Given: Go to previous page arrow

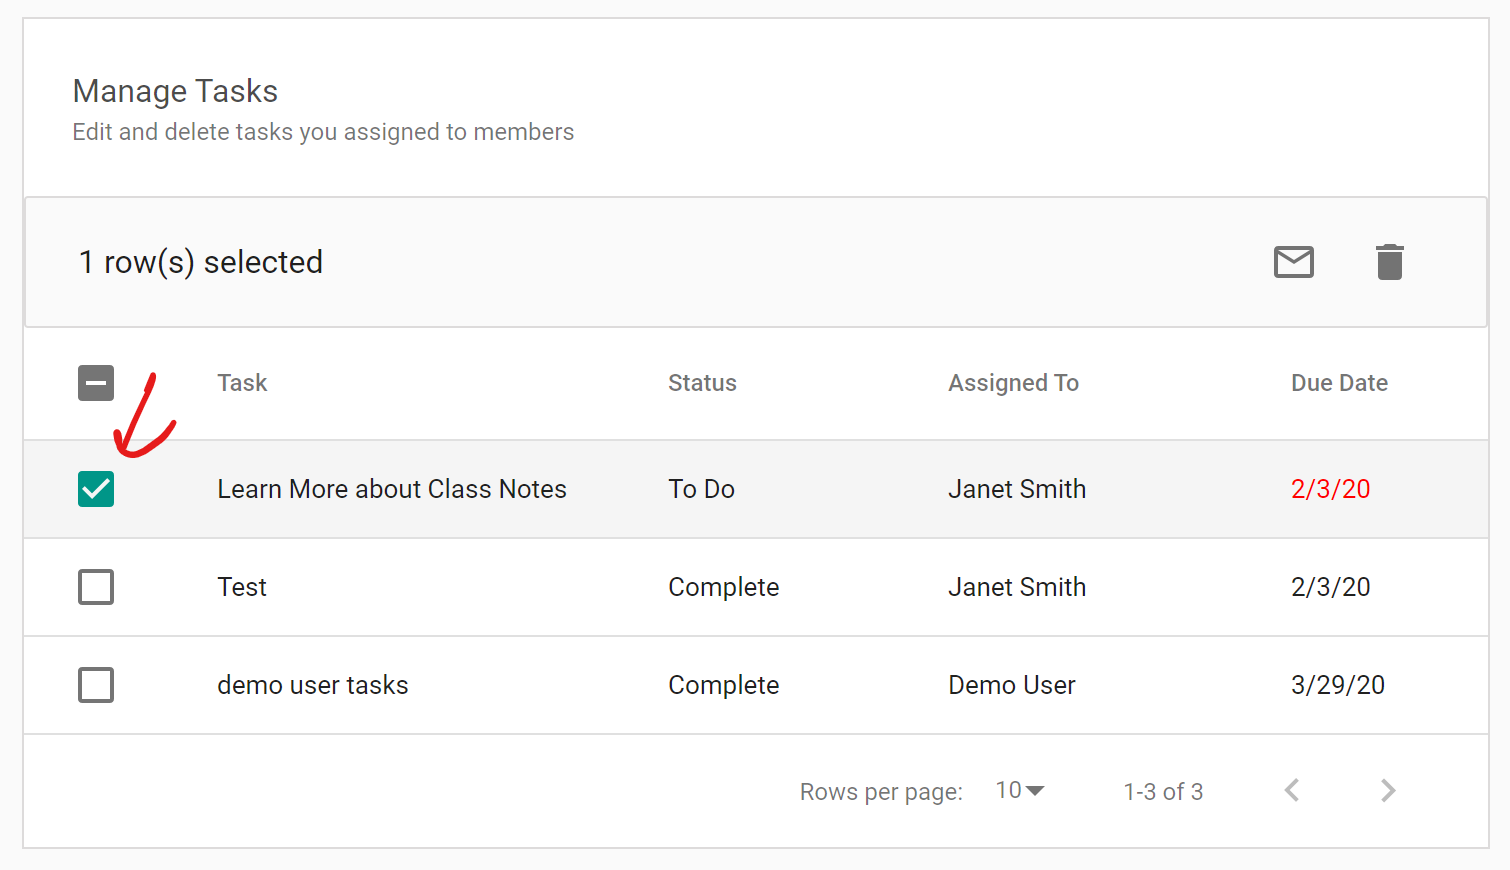Looking at the screenshot, I should coord(1292,791).
